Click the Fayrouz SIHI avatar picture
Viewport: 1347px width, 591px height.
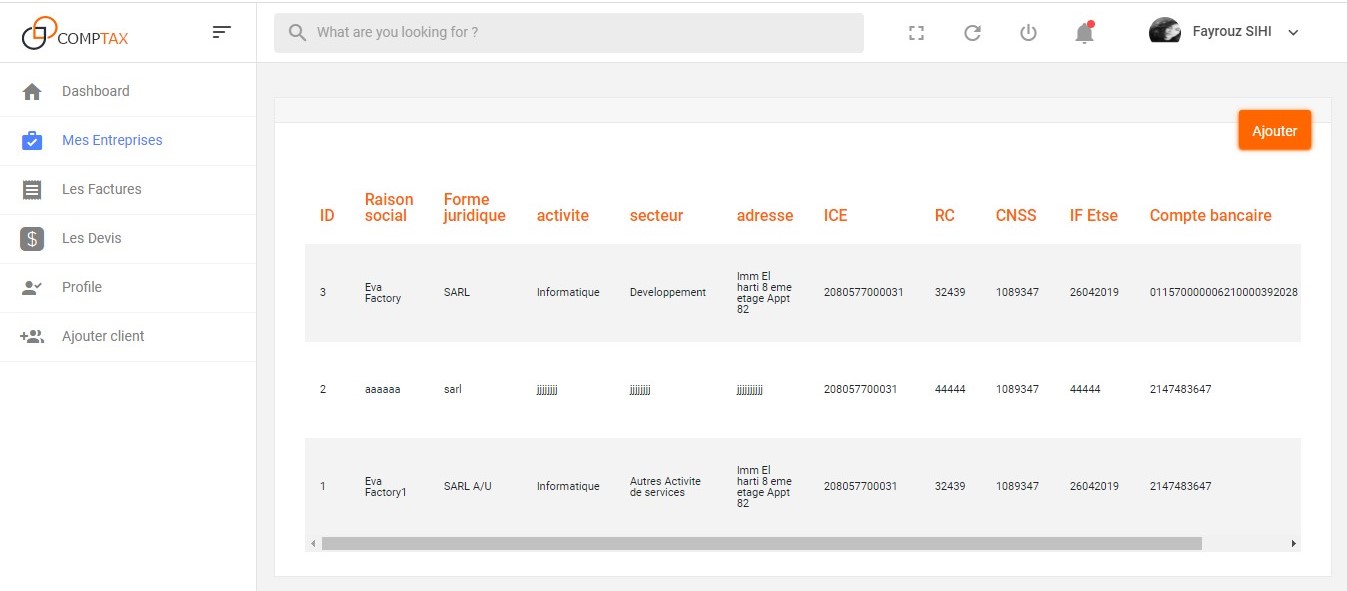coord(1165,31)
